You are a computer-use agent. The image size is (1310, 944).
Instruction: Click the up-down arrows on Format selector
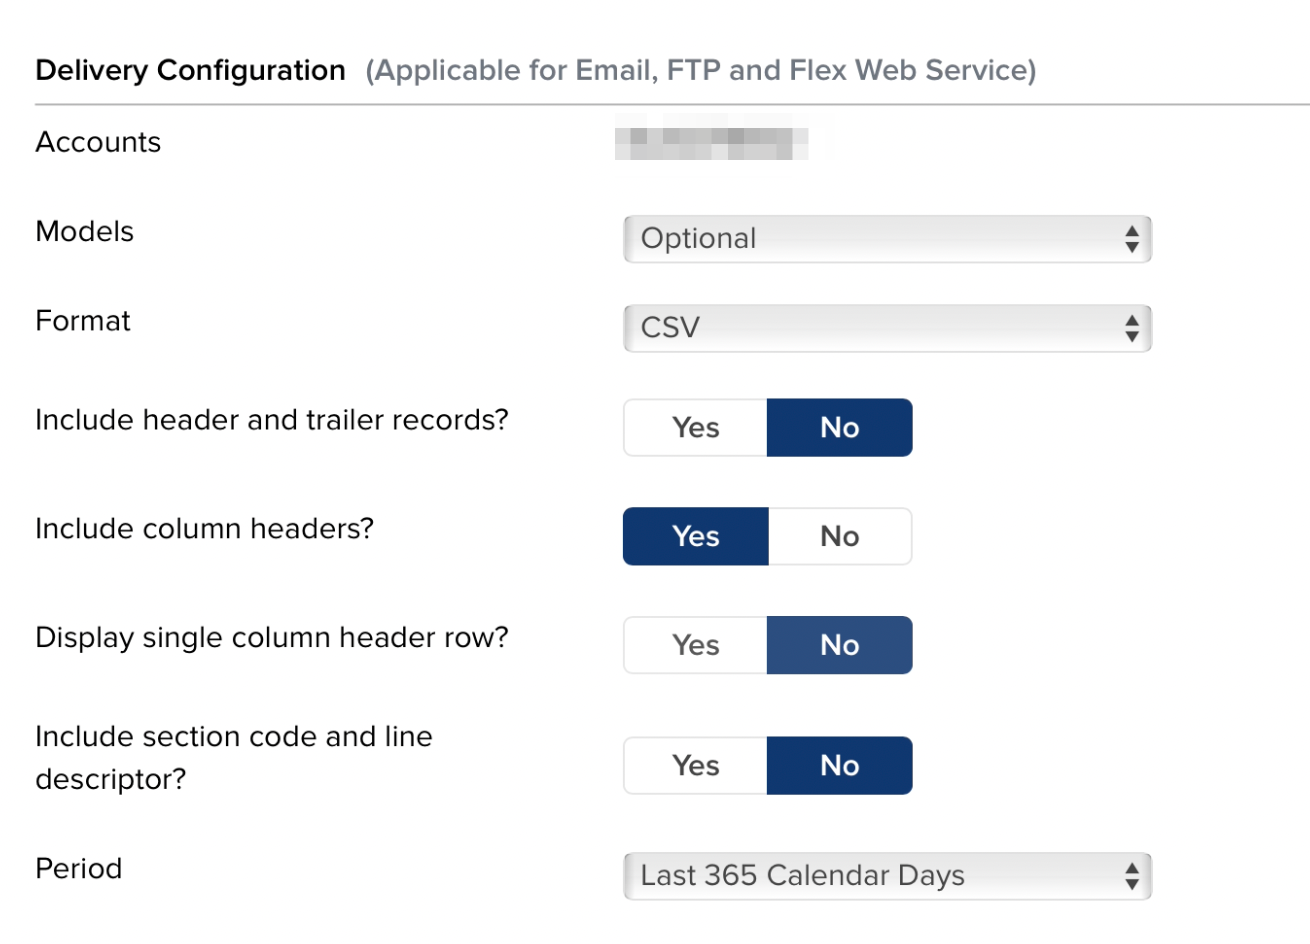1130,327
